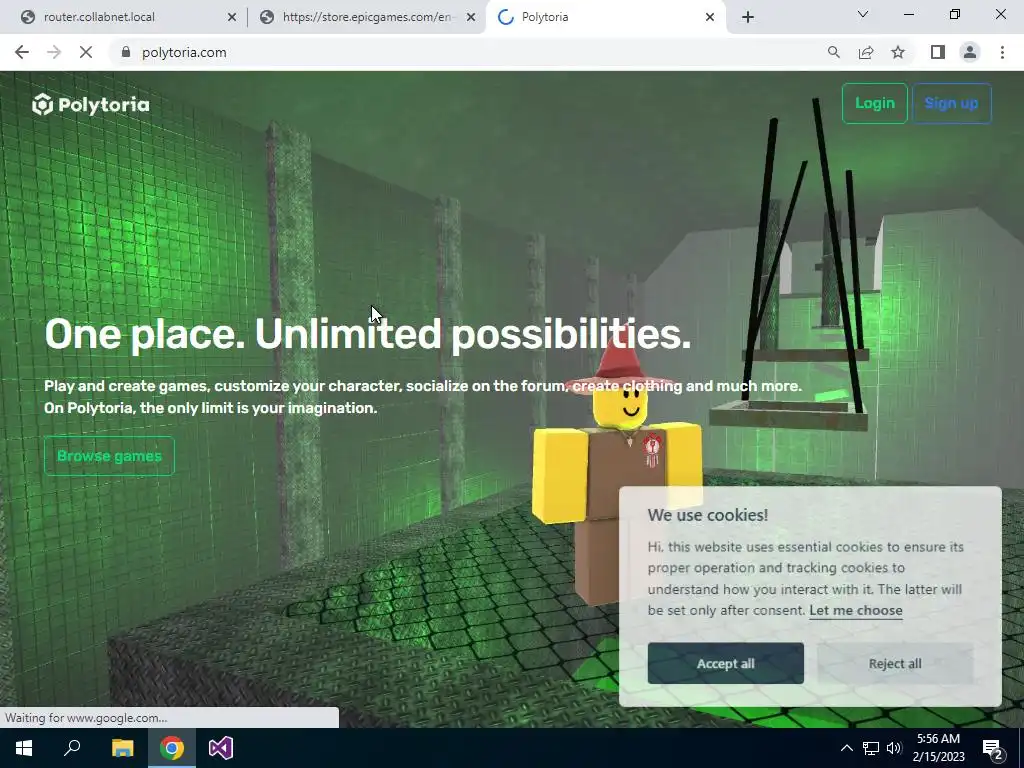Show hidden system tray icons

pos(846,748)
